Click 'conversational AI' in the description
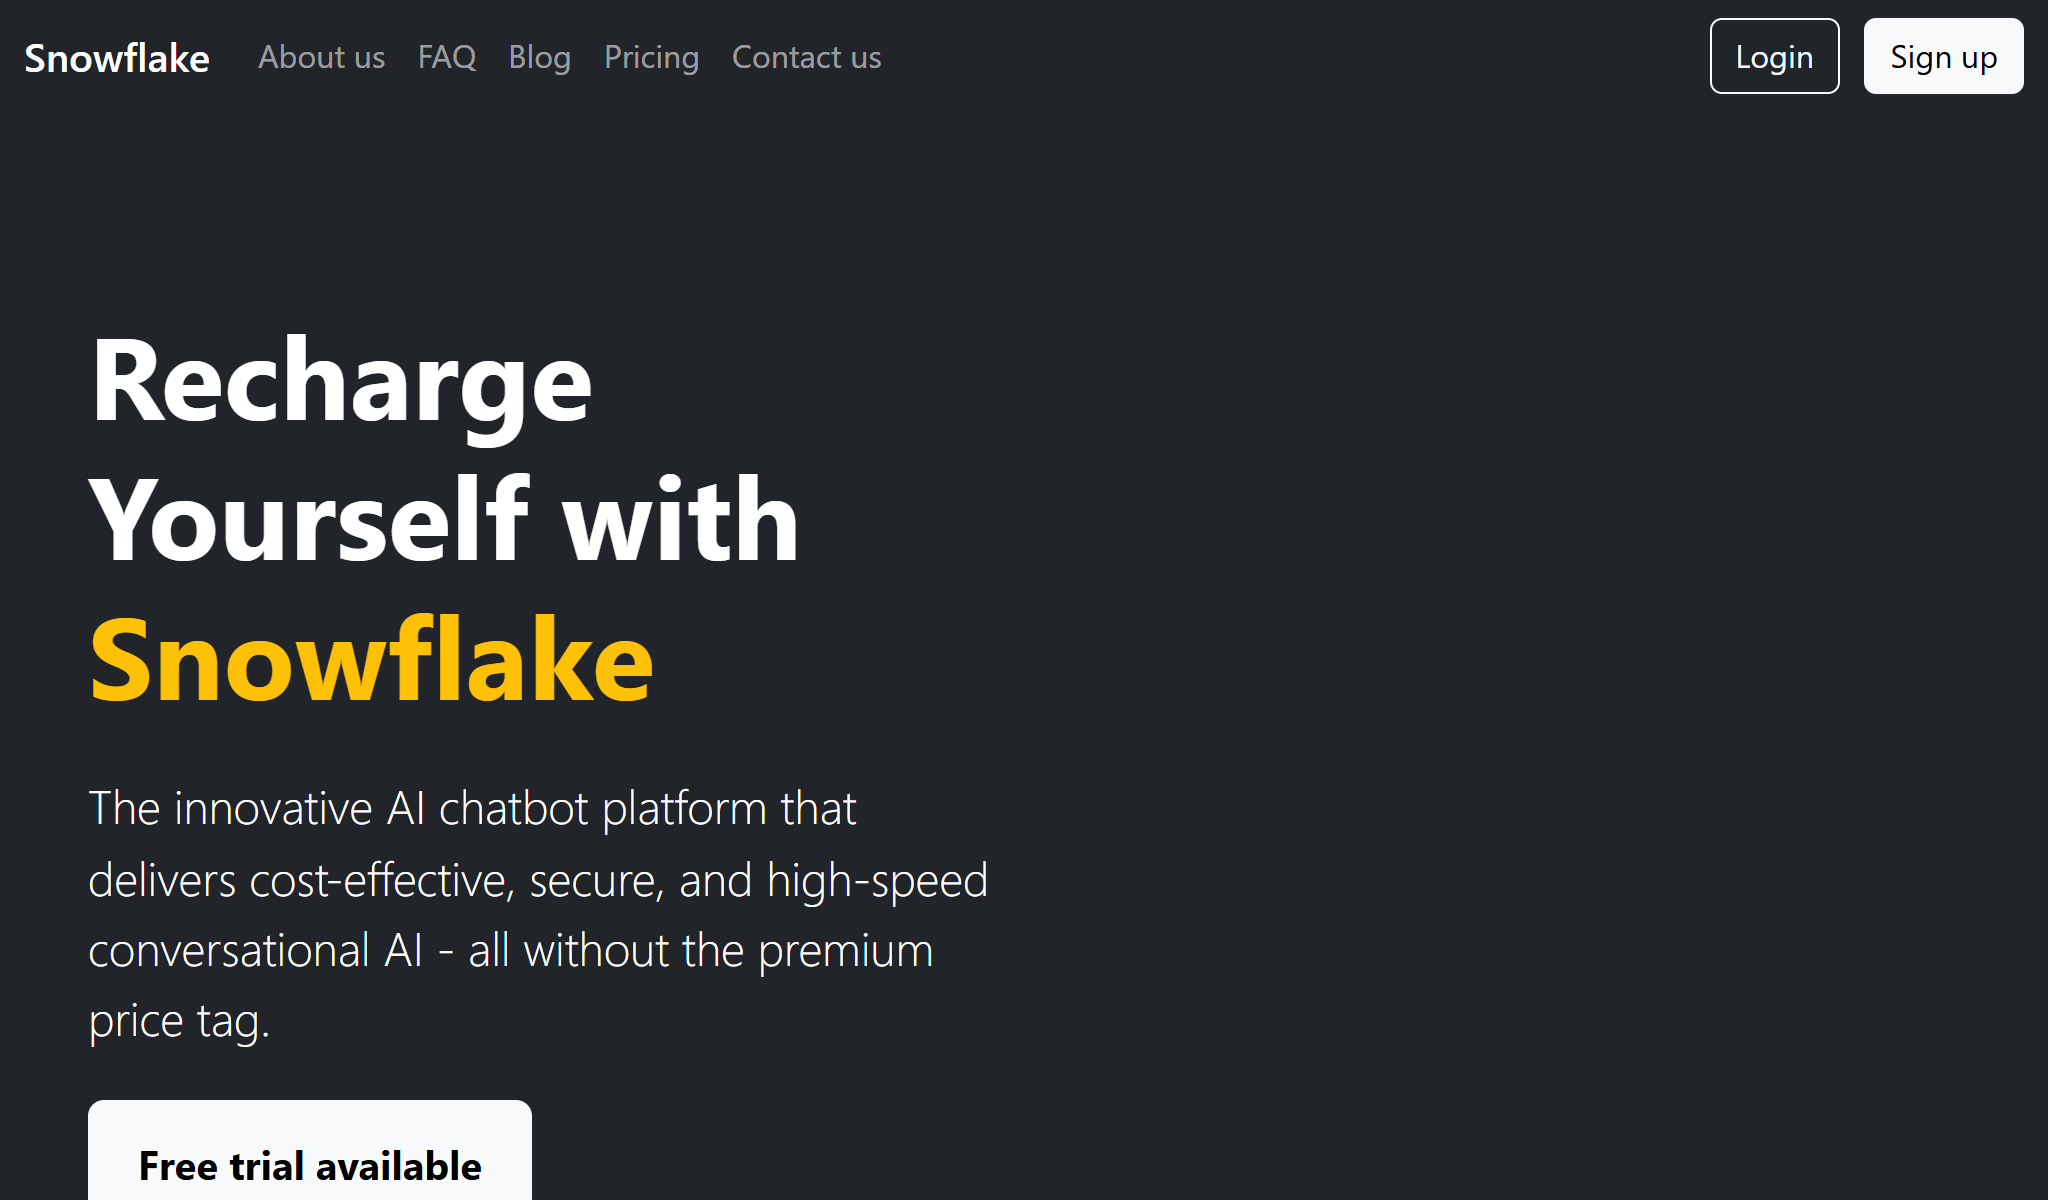Screen dimensions: 2048x1200 pyautogui.click(x=255, y=951)
